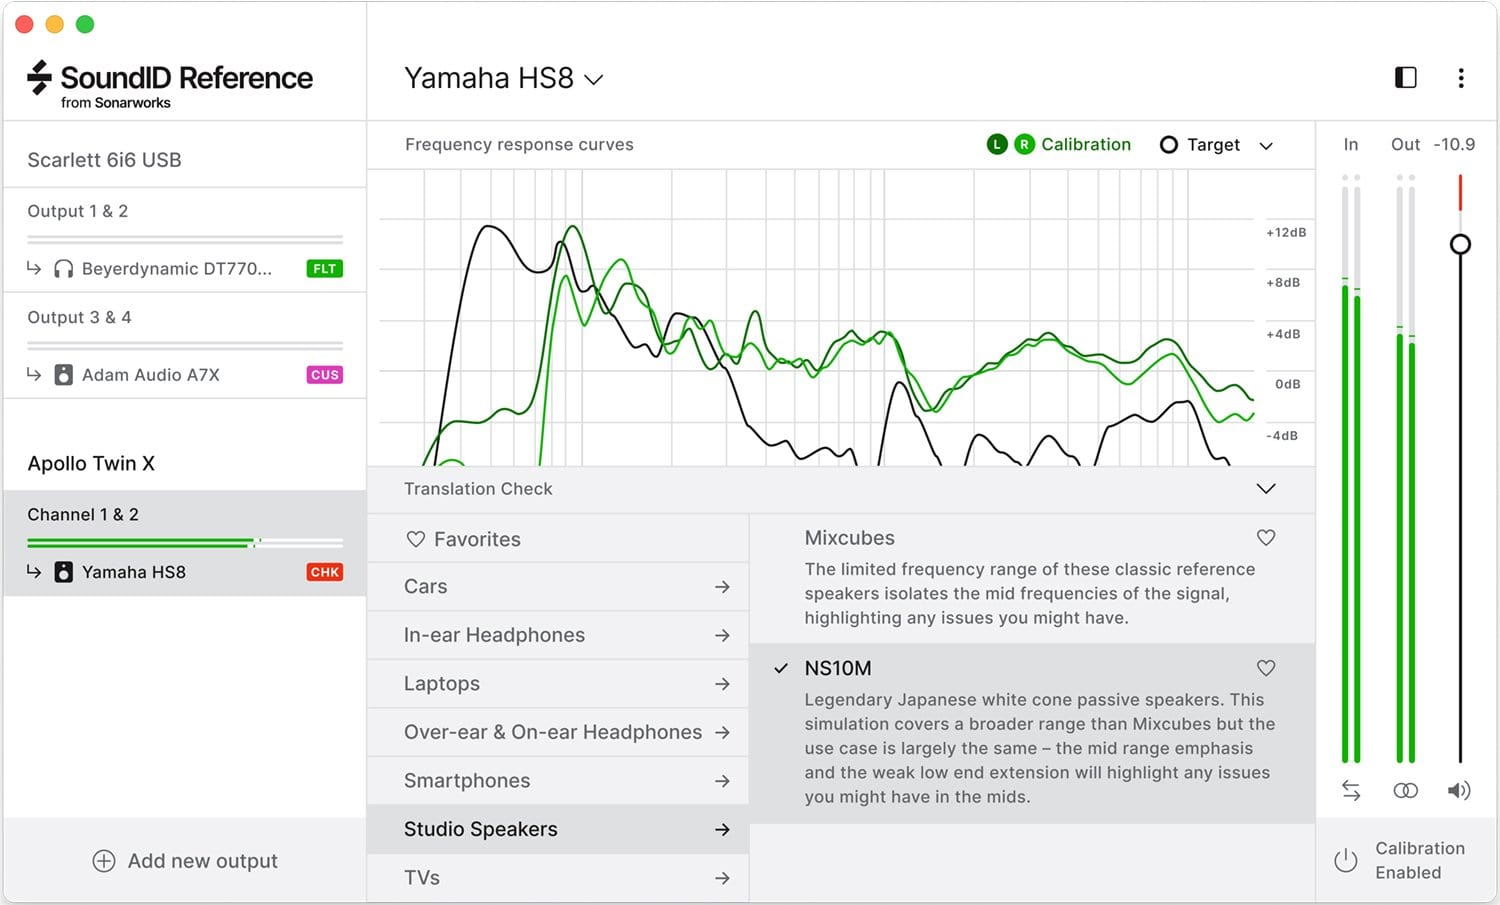Expand the Laptops category
This screenshot has width=1500, height=905.
point(558,684)
